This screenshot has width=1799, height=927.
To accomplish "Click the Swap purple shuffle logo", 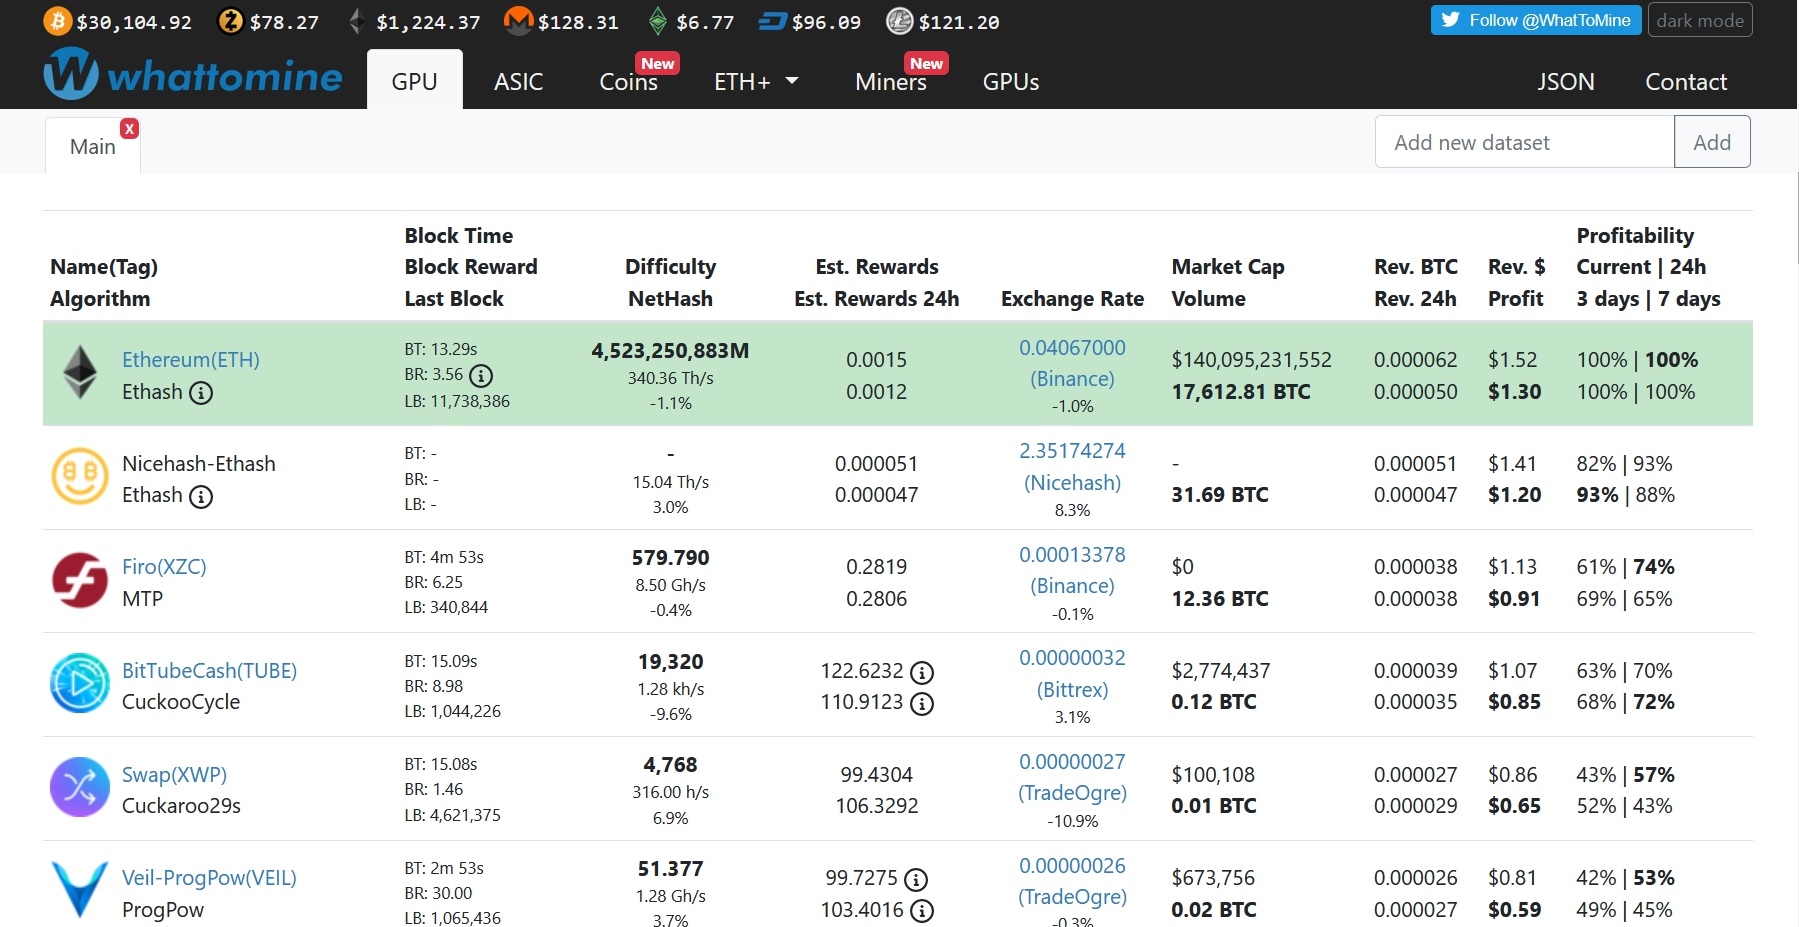I will pos(80,787).
